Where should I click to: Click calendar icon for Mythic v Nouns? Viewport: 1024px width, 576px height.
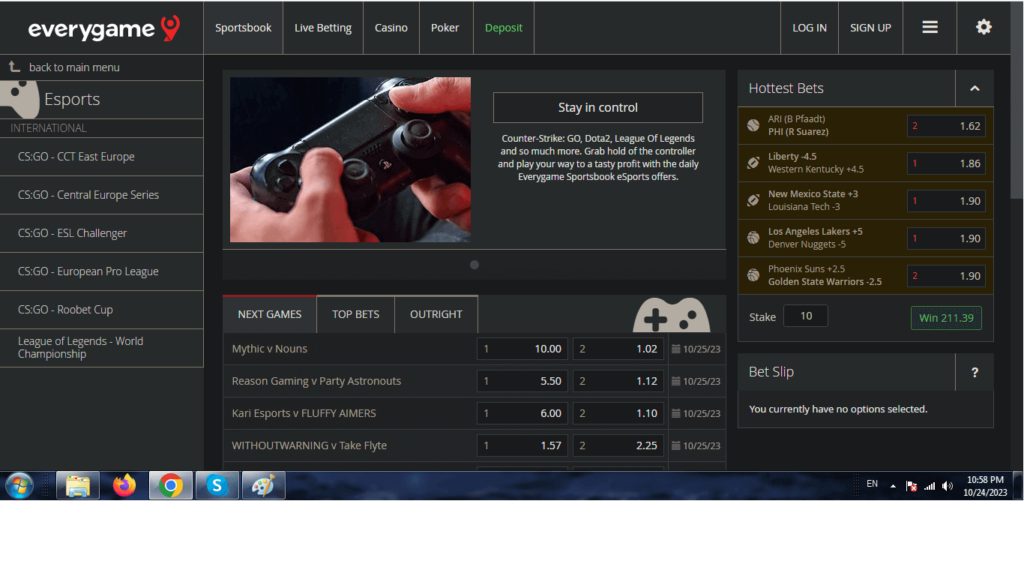click(x=676, y=349)
